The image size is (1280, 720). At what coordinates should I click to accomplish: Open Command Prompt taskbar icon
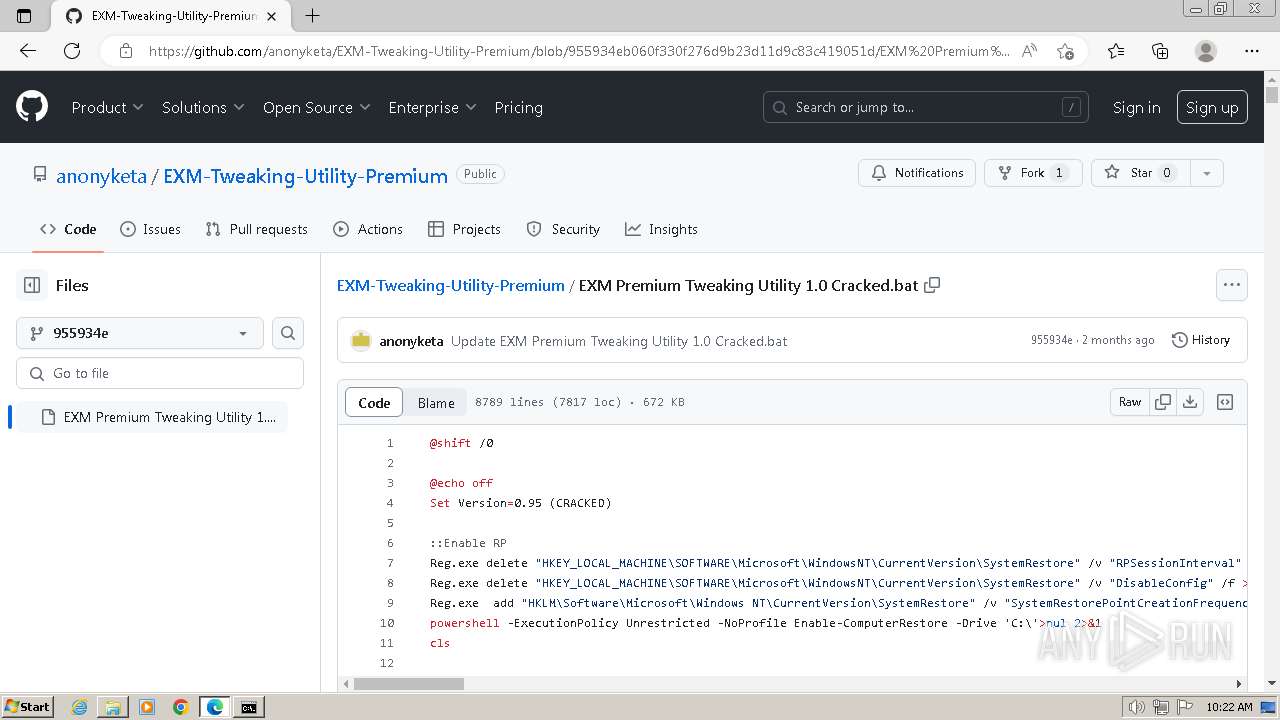coord(248,707)
